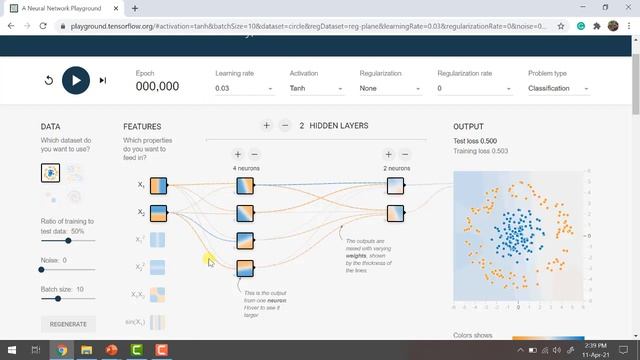Open Task View on the taskbar

[x=36, y=350]
